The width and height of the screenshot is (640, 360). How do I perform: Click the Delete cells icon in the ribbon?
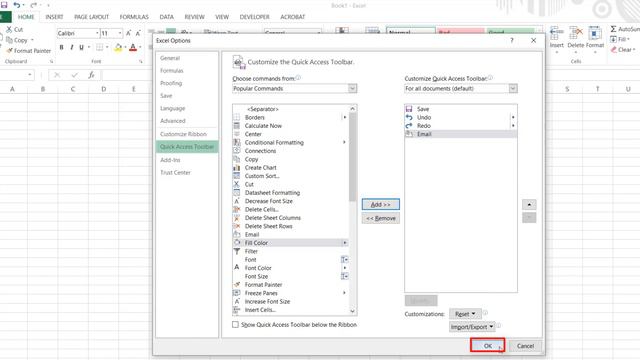click(x=576, y=33)
